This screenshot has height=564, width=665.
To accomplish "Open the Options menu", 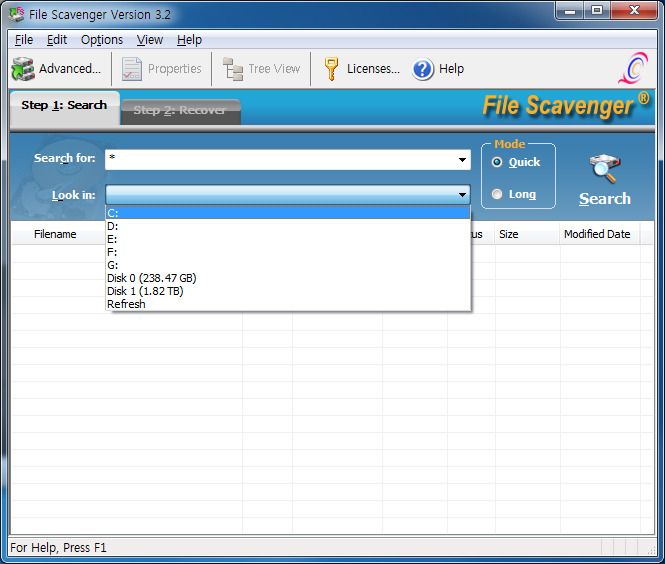I will 102,40.
